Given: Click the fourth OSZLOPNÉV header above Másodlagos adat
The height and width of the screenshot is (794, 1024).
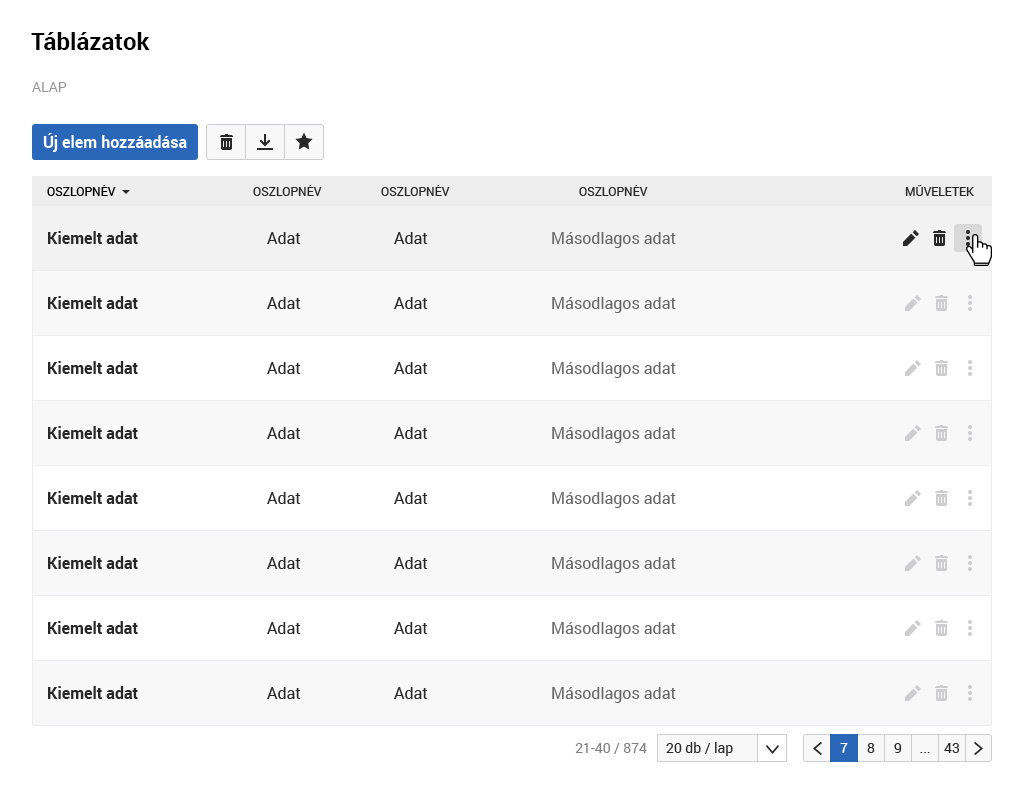Looking at the screenshot, I should coord(613,192).
